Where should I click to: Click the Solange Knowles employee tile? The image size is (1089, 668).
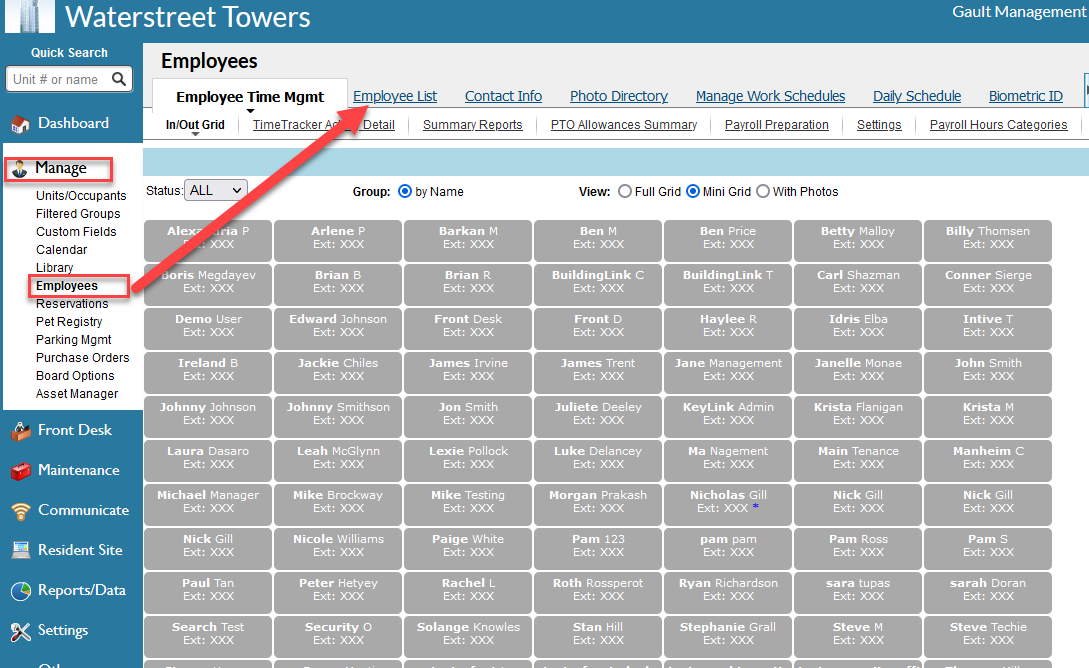click(x=468, y=636)
